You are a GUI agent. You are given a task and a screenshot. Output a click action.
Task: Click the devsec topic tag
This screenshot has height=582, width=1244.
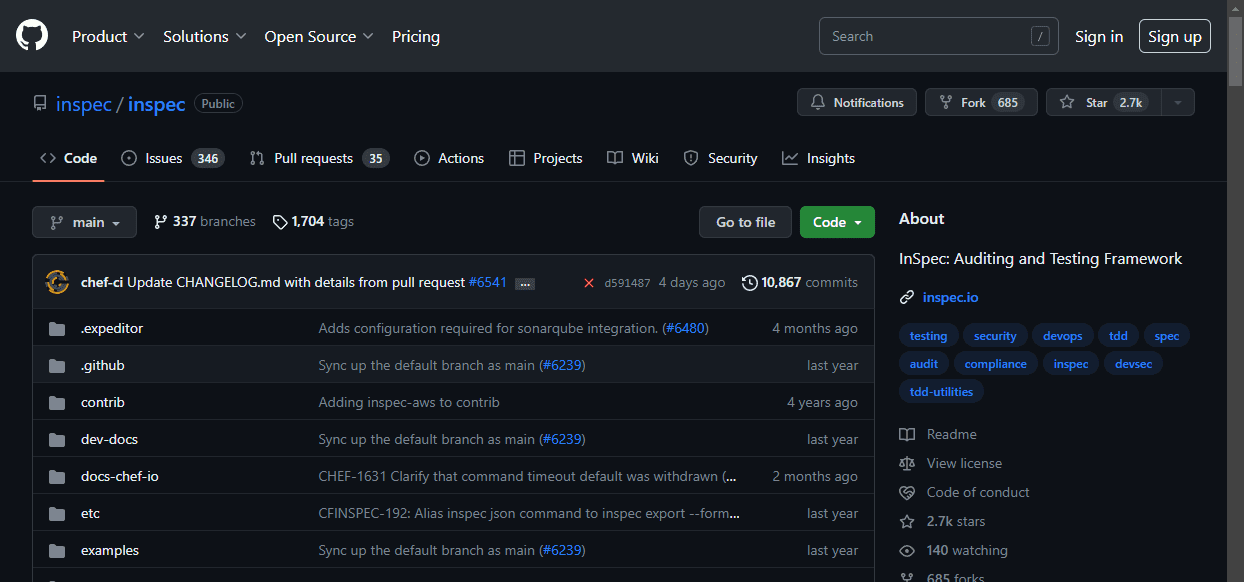[1133, 364]
